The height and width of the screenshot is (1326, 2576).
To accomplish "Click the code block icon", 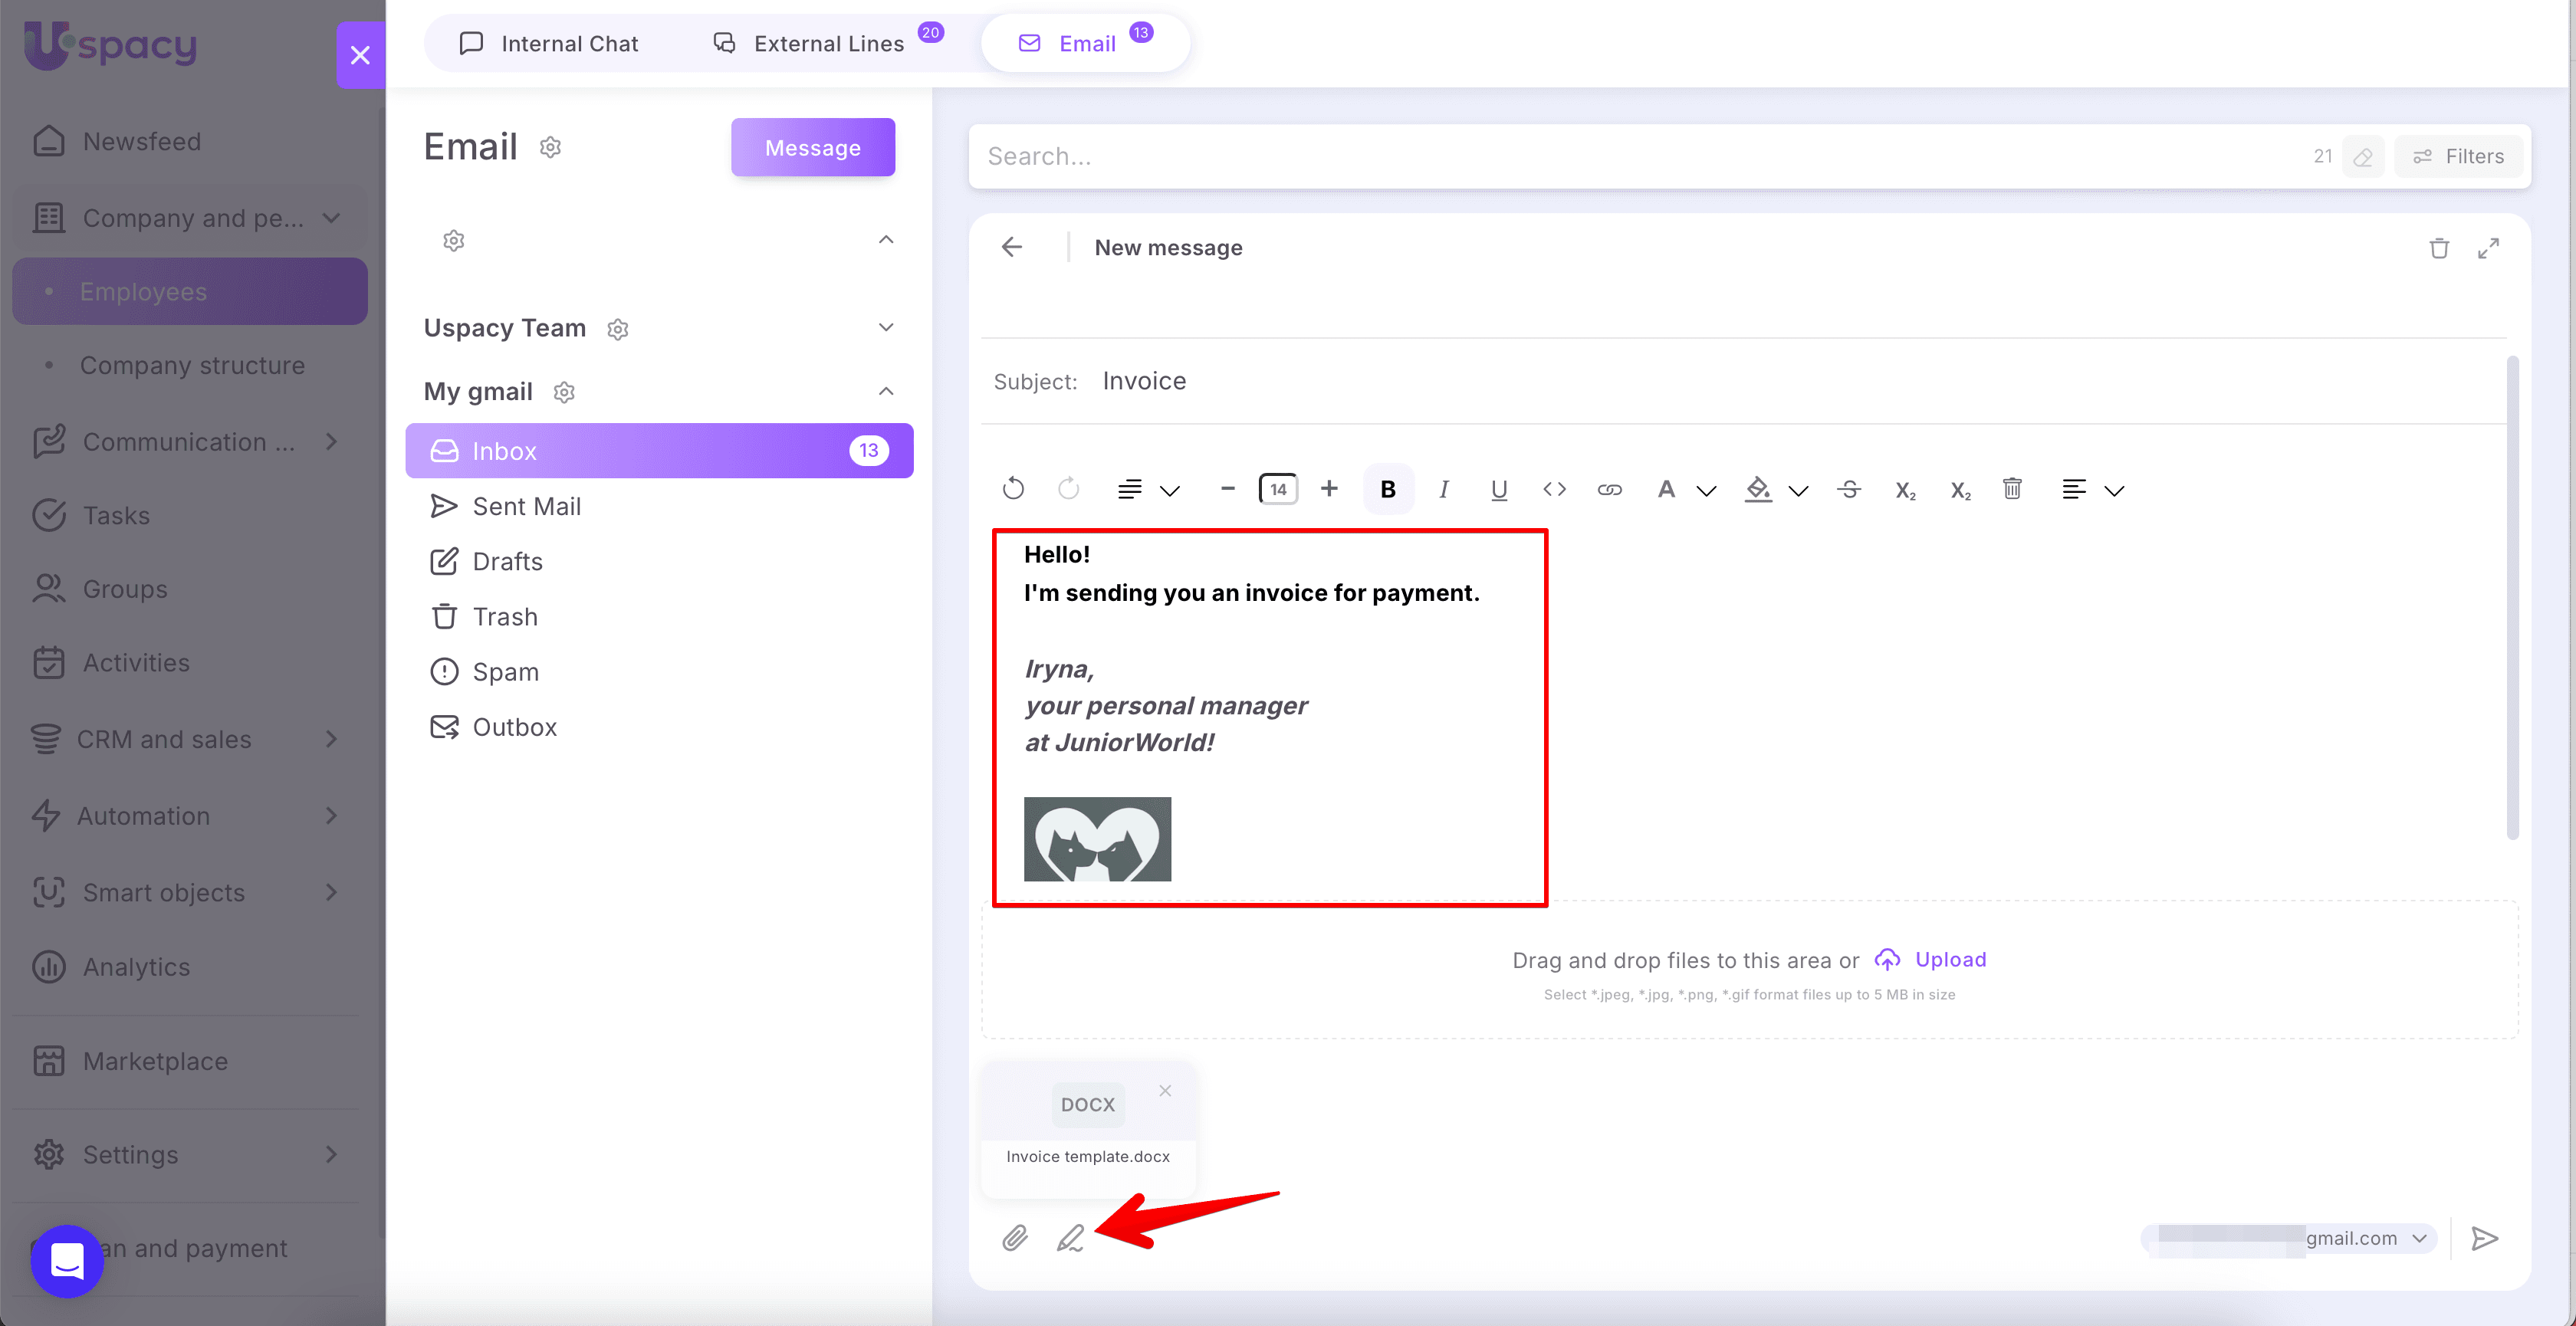I will [x=1554, y=489].
